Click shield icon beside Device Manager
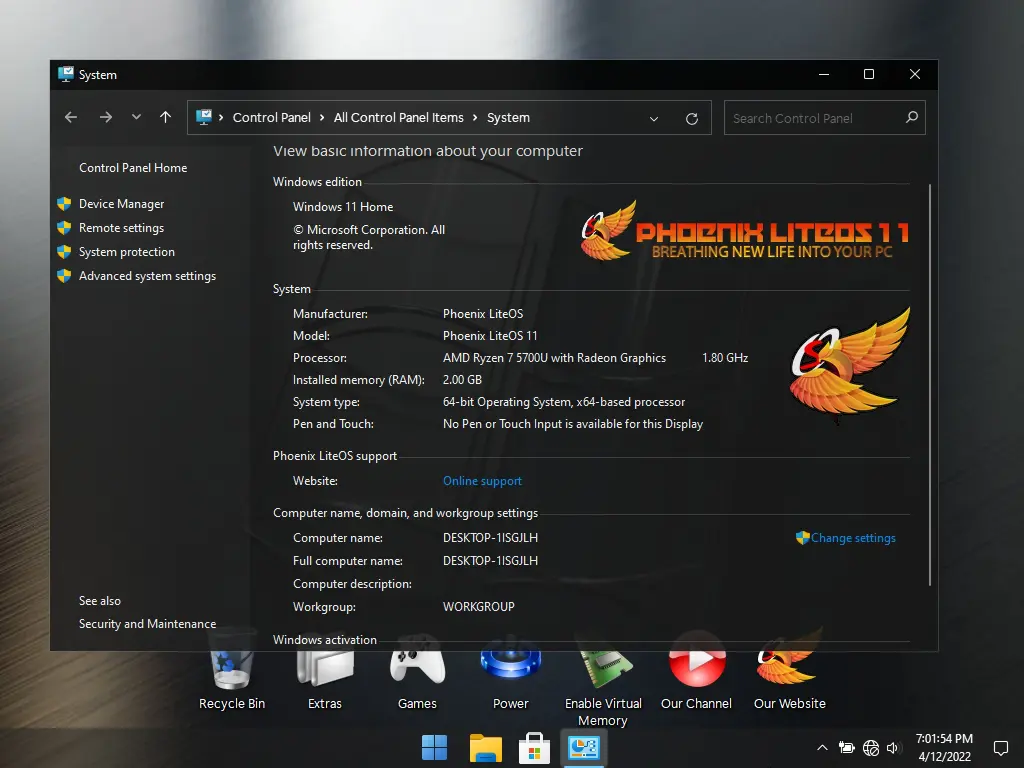1024x768 pixels. pos(64,204)
